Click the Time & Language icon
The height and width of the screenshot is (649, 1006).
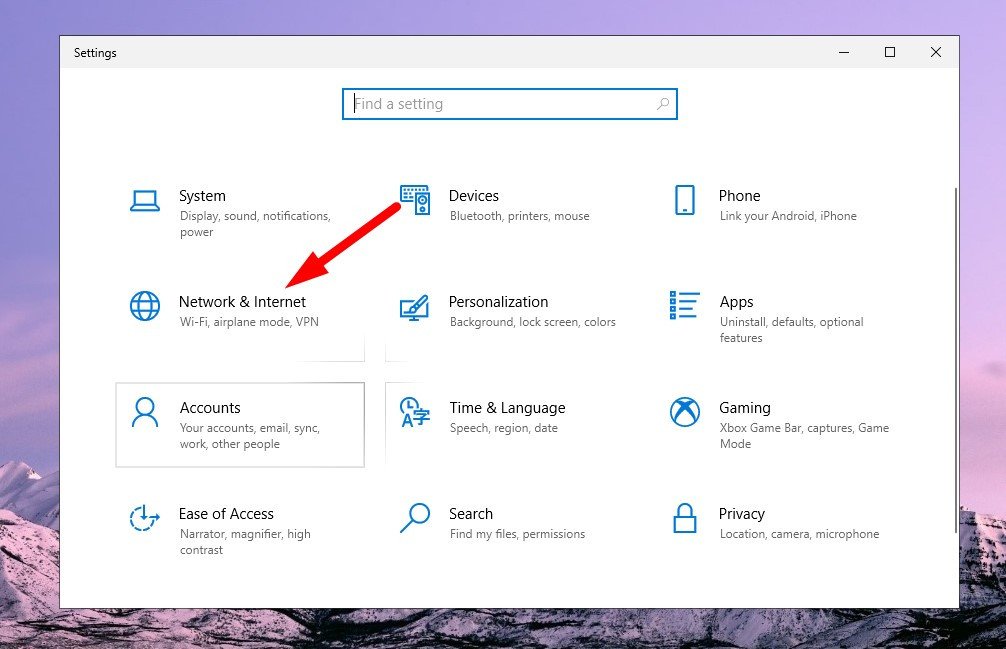[415, 412]
